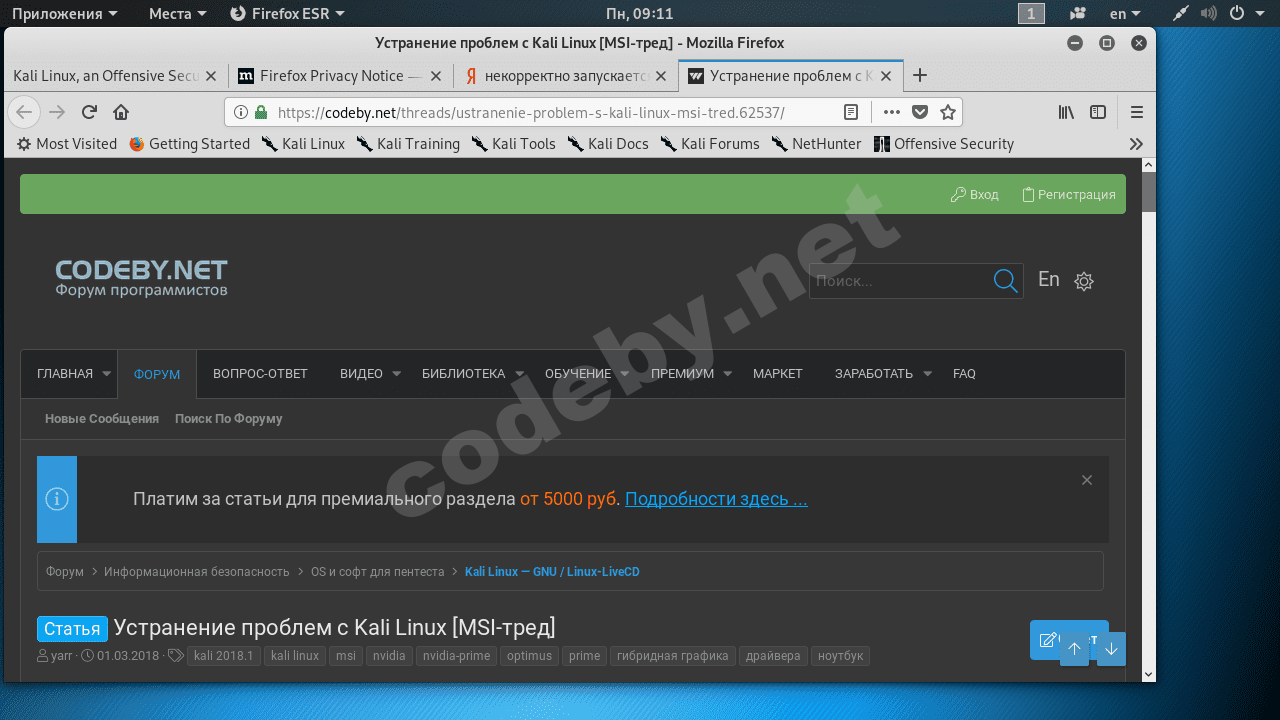Viewport: 1280px width, 720px height.
Task: Open site settings with the gear icon
Action: pyautogui.click(x=1084, y=281)
